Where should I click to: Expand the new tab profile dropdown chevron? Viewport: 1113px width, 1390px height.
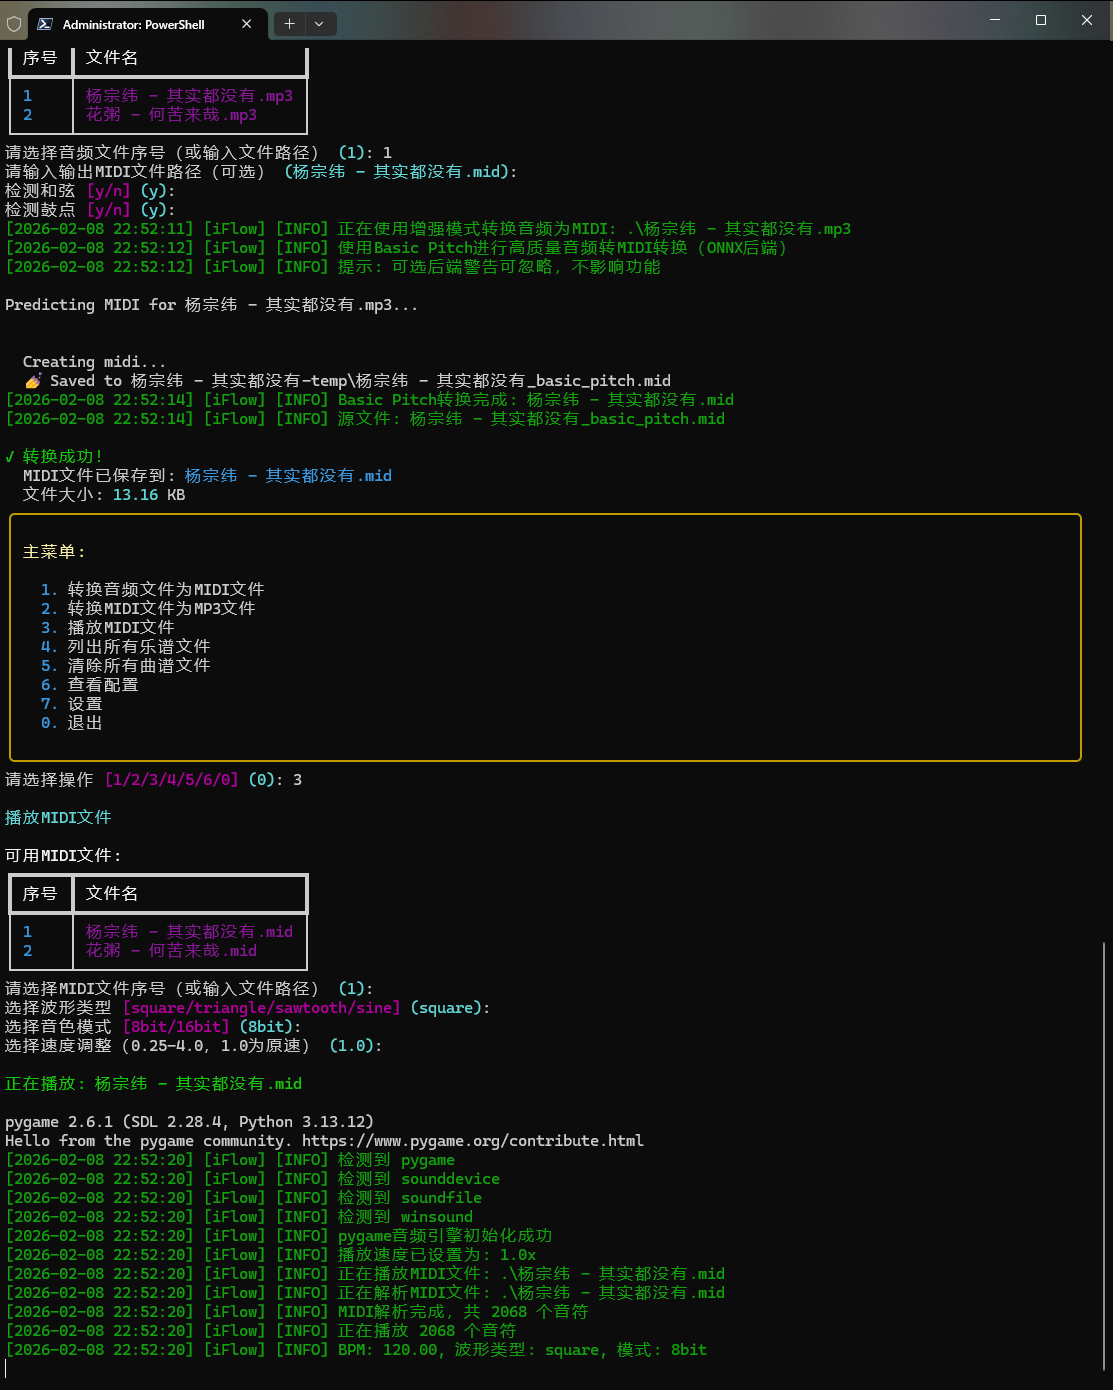tap(319, 24)
